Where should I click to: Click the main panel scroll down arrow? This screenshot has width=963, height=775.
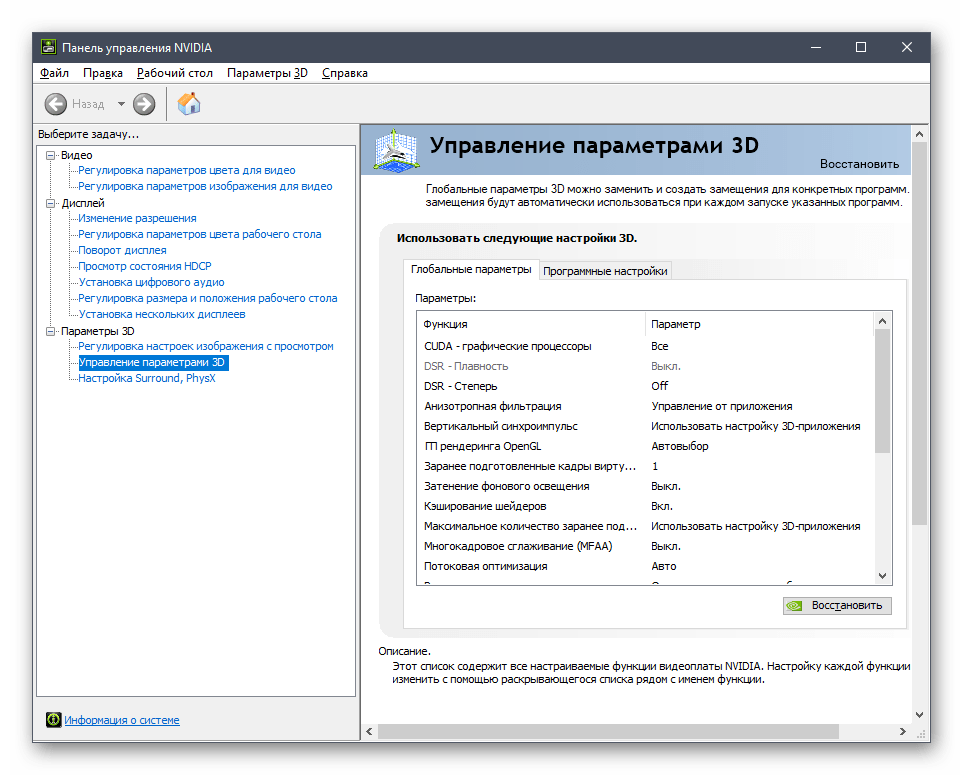point(919,715)
